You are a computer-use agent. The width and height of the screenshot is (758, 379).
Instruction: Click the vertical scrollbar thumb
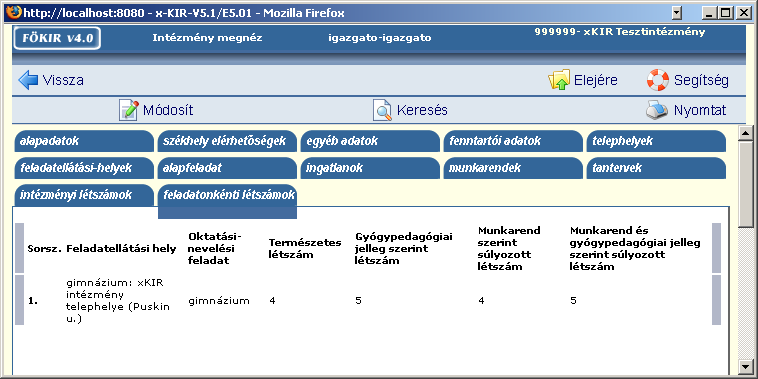click(745, 184)
